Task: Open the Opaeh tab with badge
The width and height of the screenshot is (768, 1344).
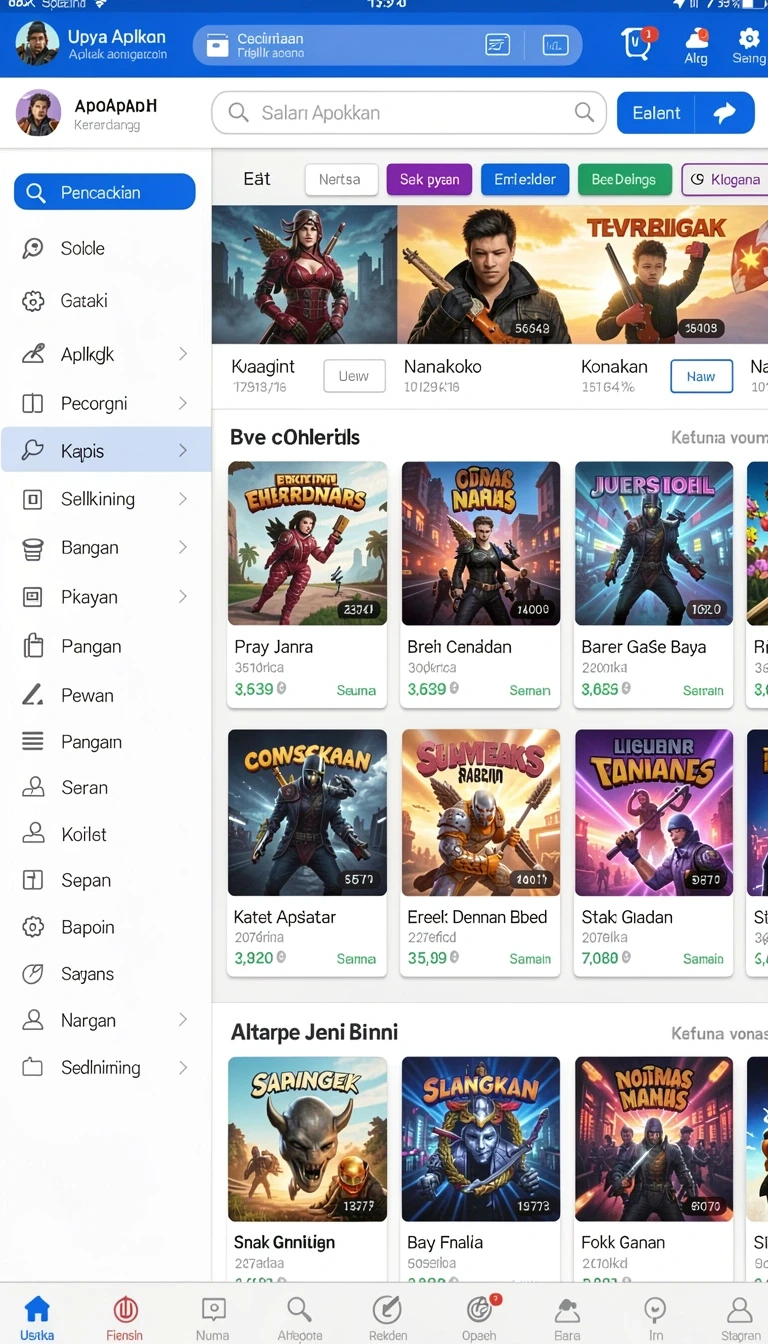Action: click(x=479, y=1317)
